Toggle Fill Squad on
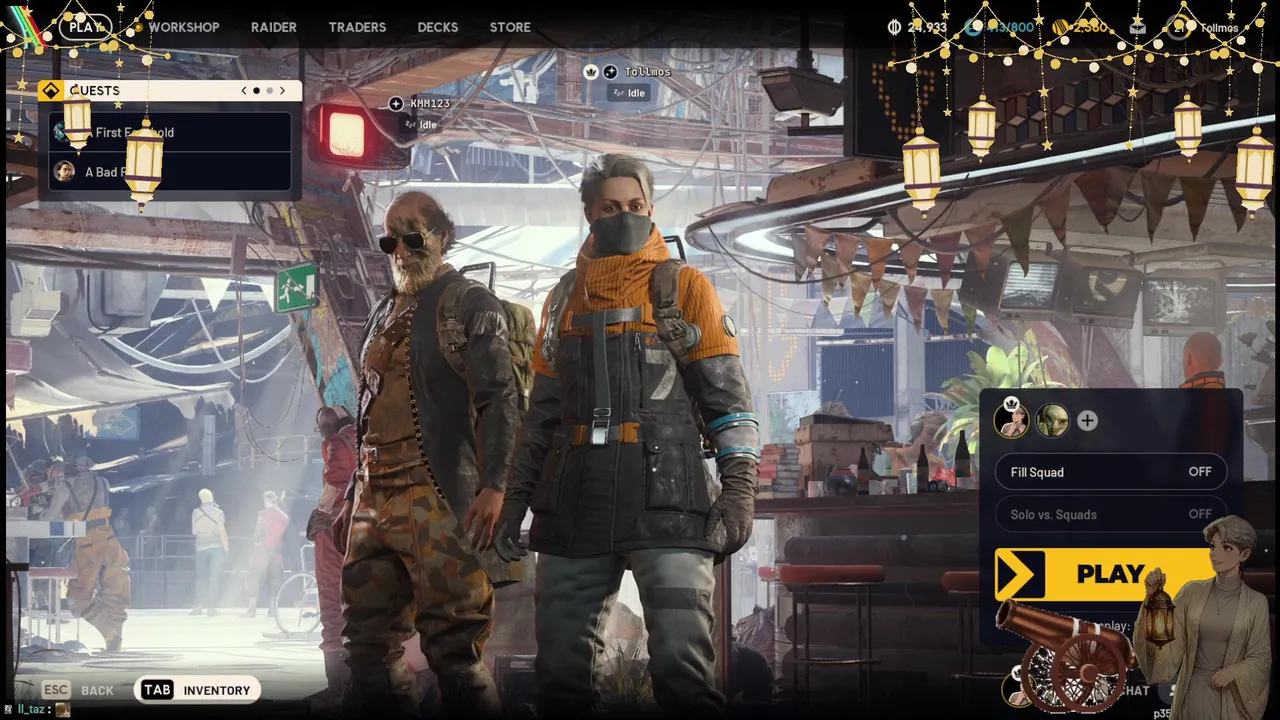The height and width of the screenshot is (720, 1280). [1111, 472]
